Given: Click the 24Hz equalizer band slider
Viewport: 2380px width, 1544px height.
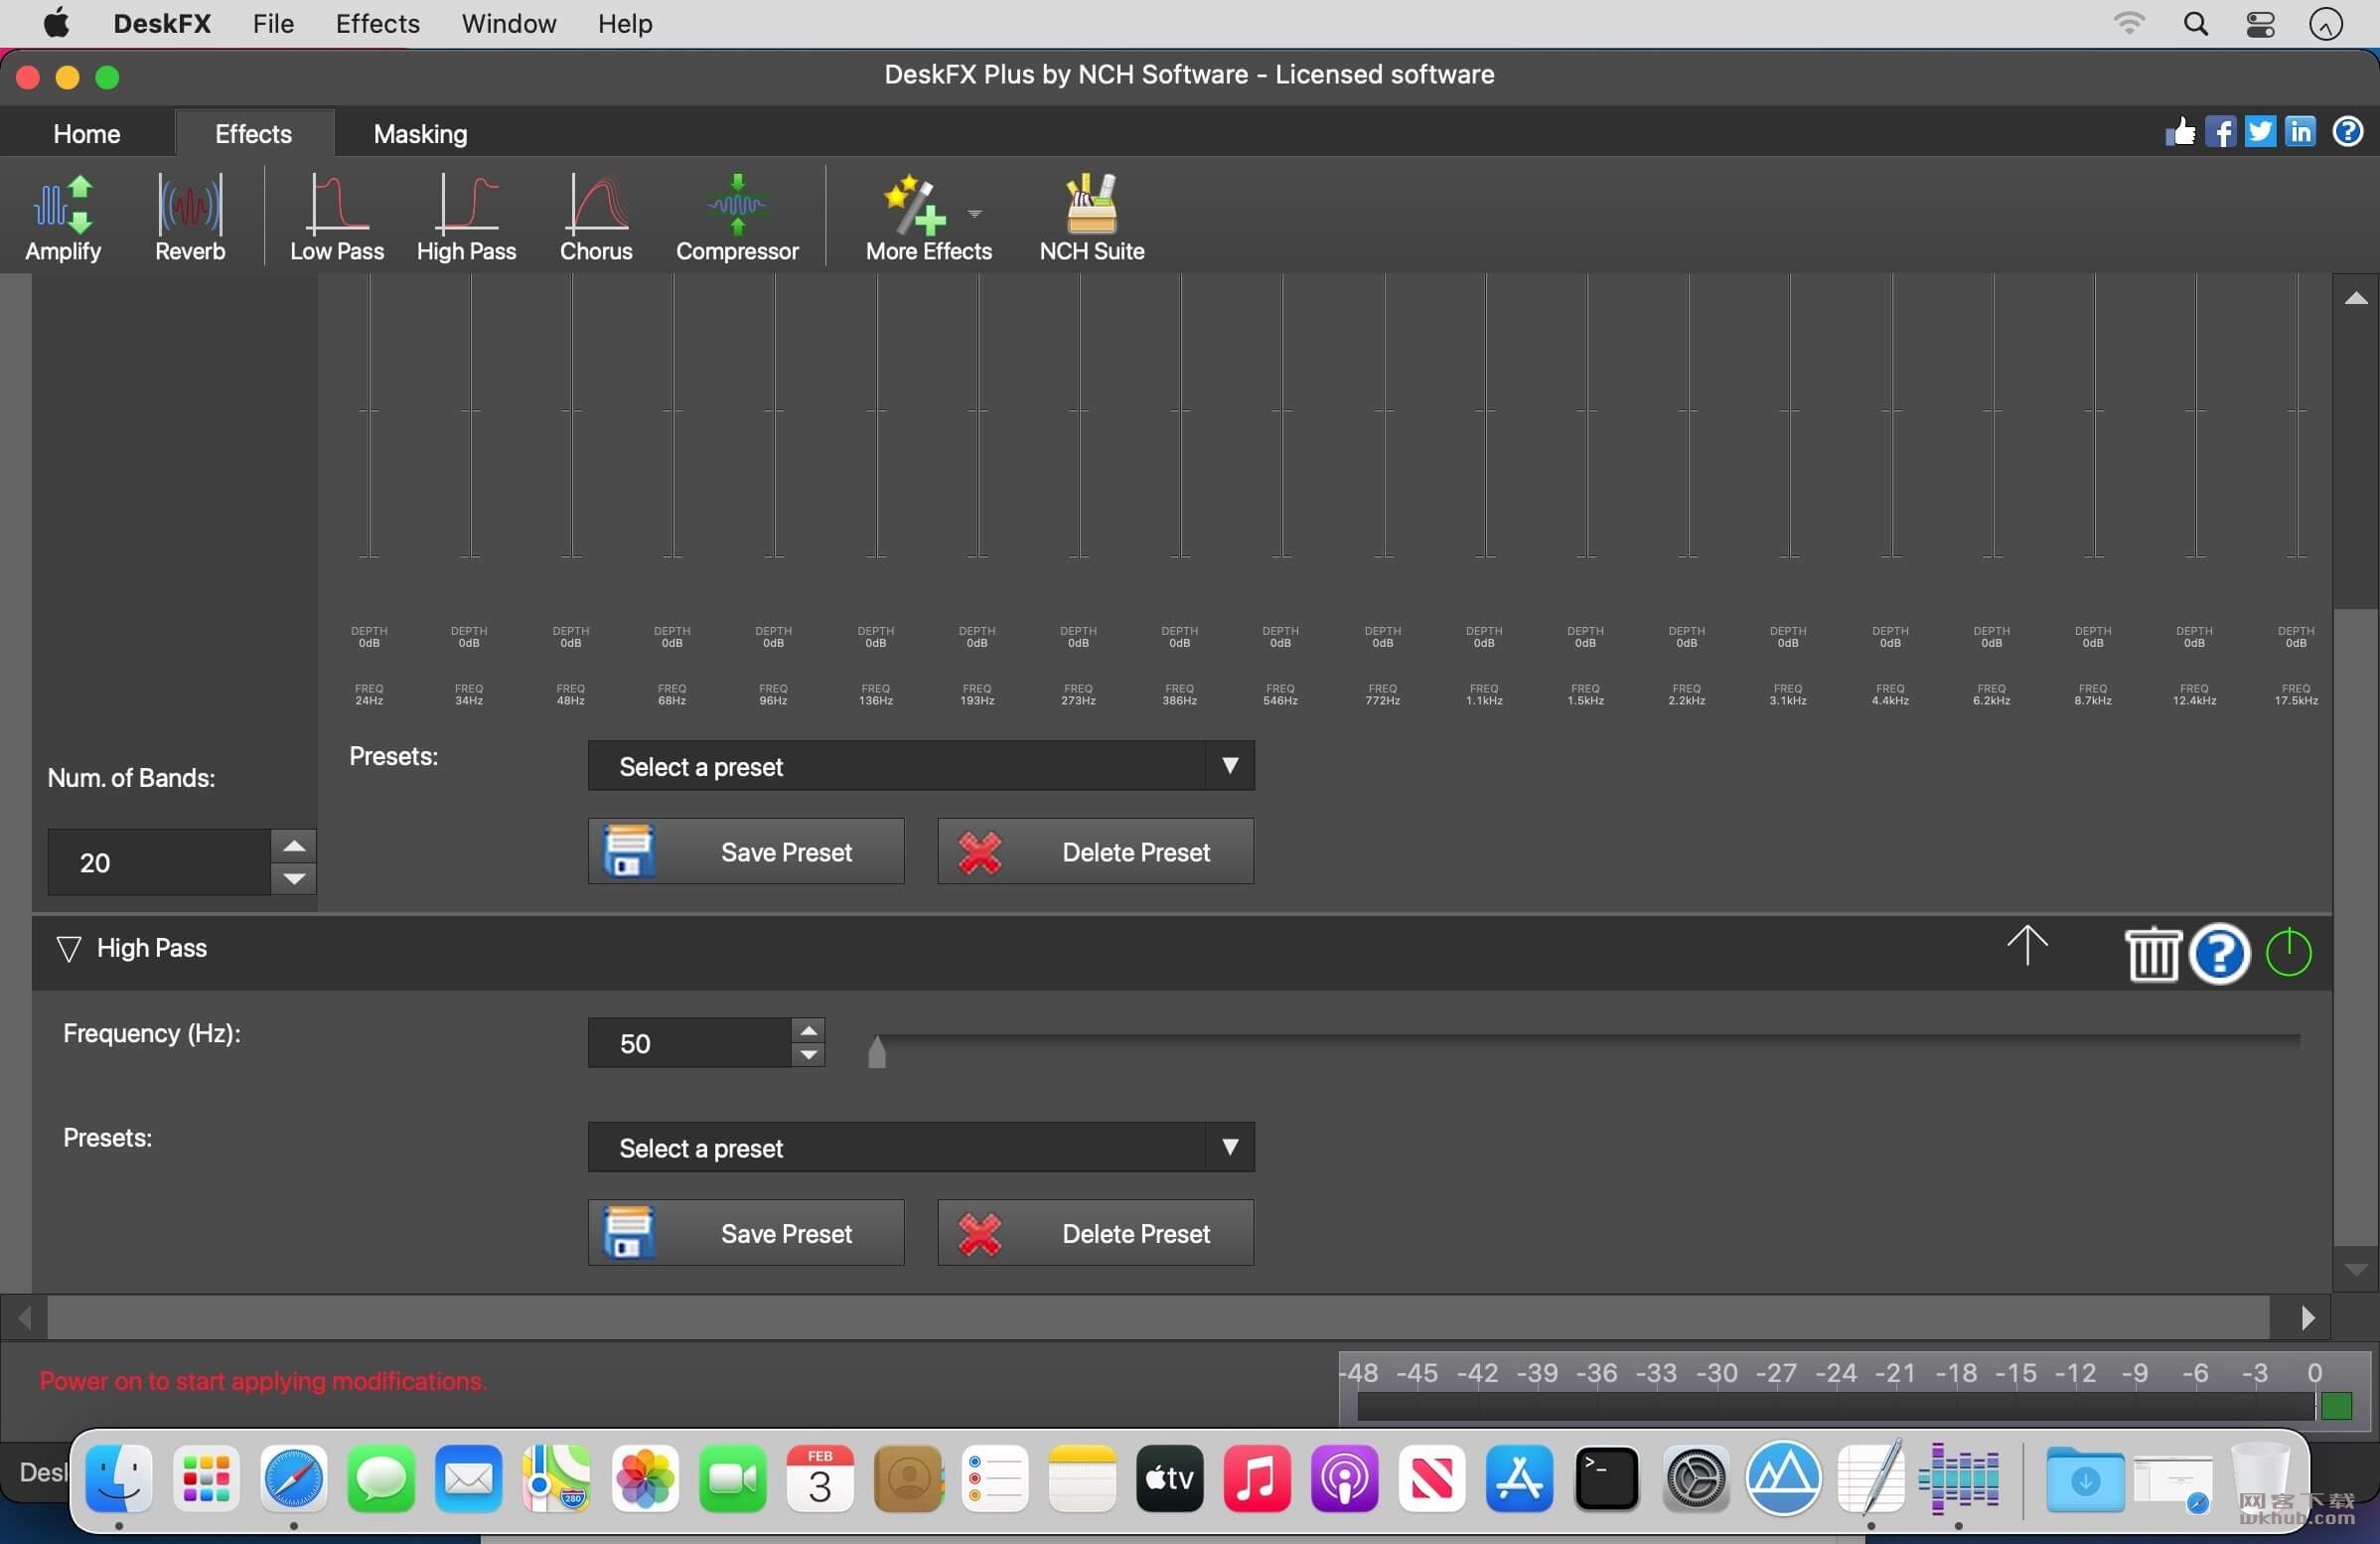Looking at the screenshot, I should (x=369, y=415).
